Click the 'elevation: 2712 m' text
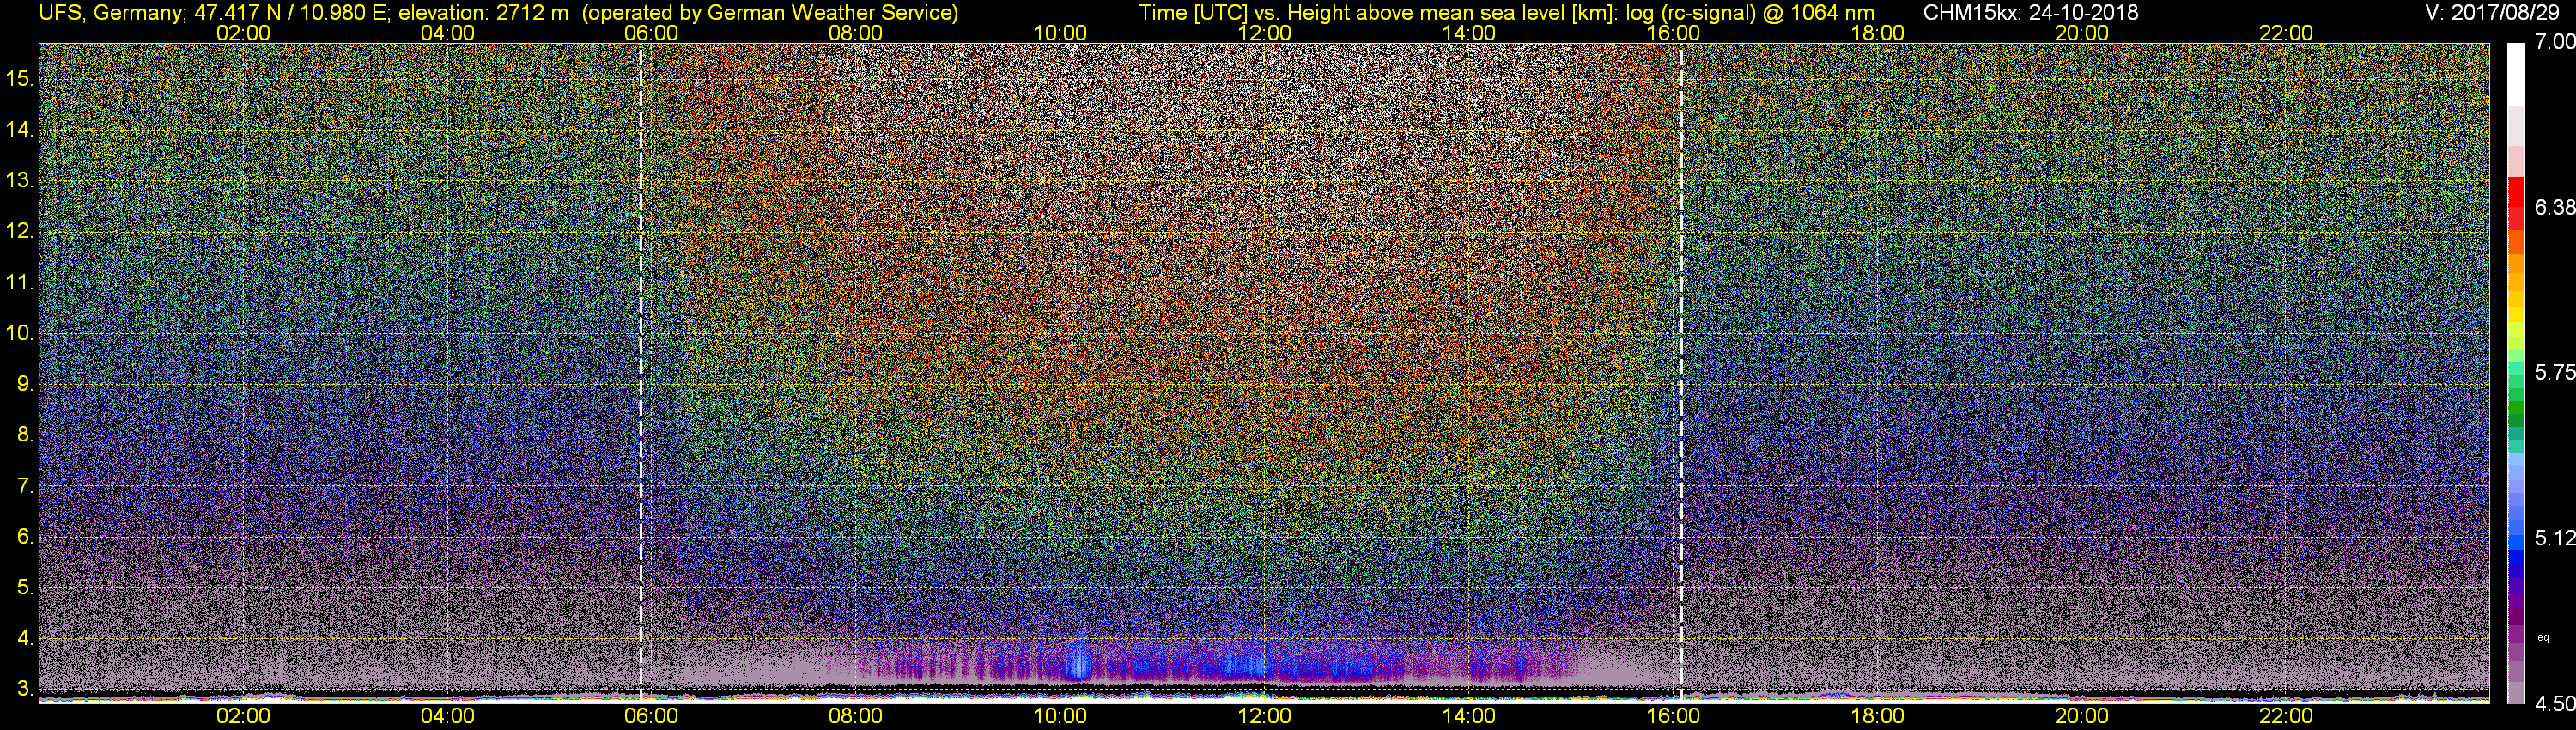2576x730 pixels. (x=484, y=13)
